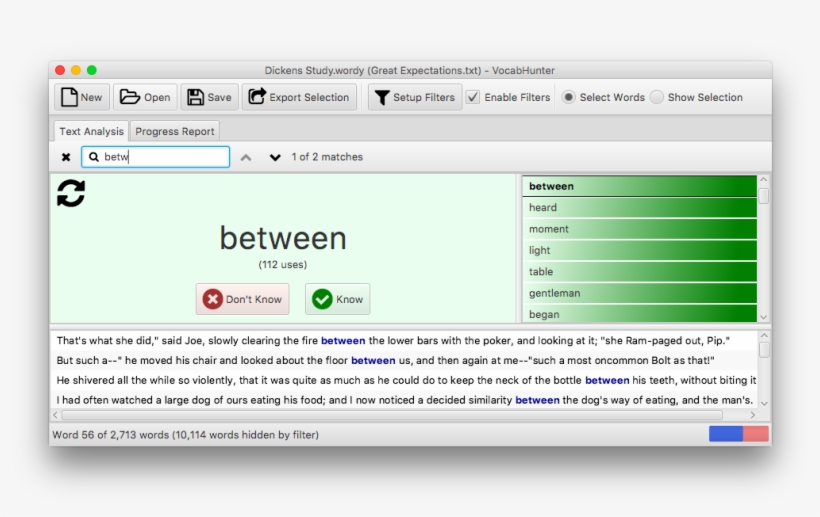The width and height of the screenshot is (820, 517).
Task: Click the green checkmark icon on Know
Action: point(322,299)
